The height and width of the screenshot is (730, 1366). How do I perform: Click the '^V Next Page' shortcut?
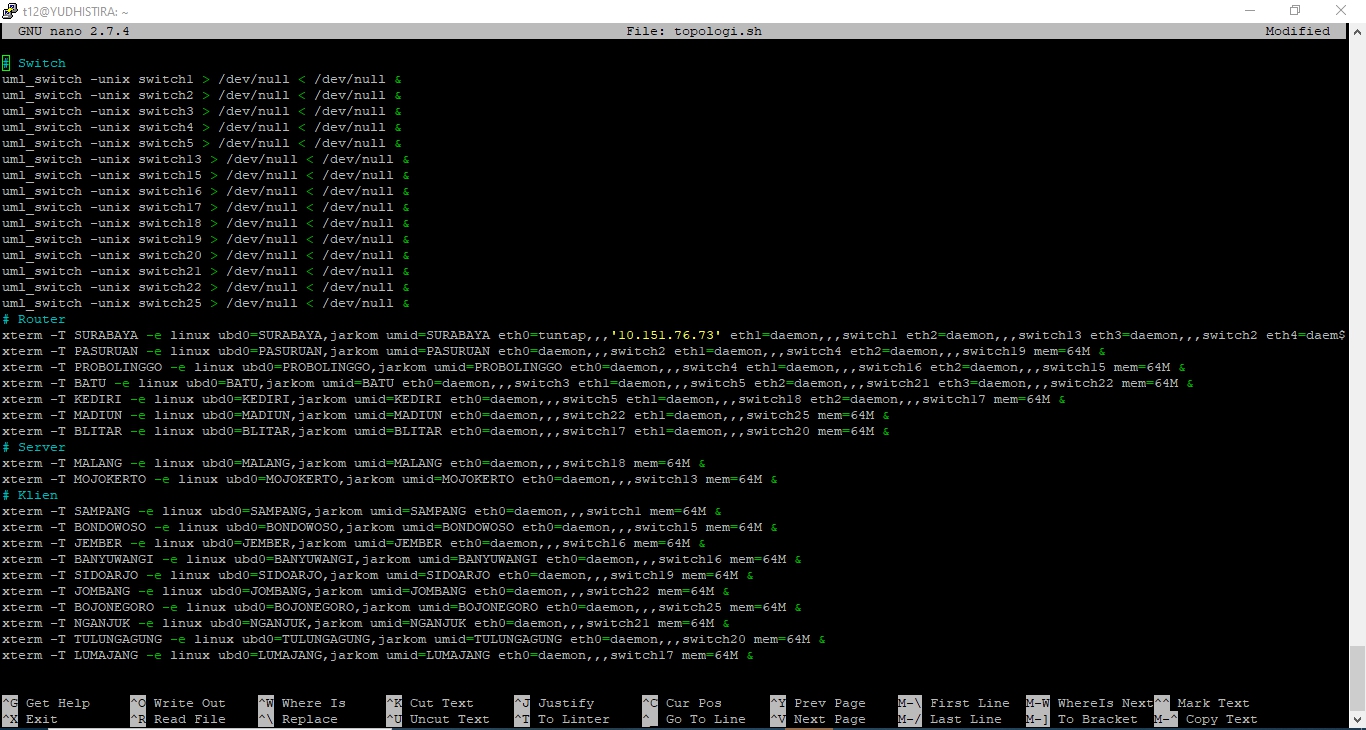[818, 719]
